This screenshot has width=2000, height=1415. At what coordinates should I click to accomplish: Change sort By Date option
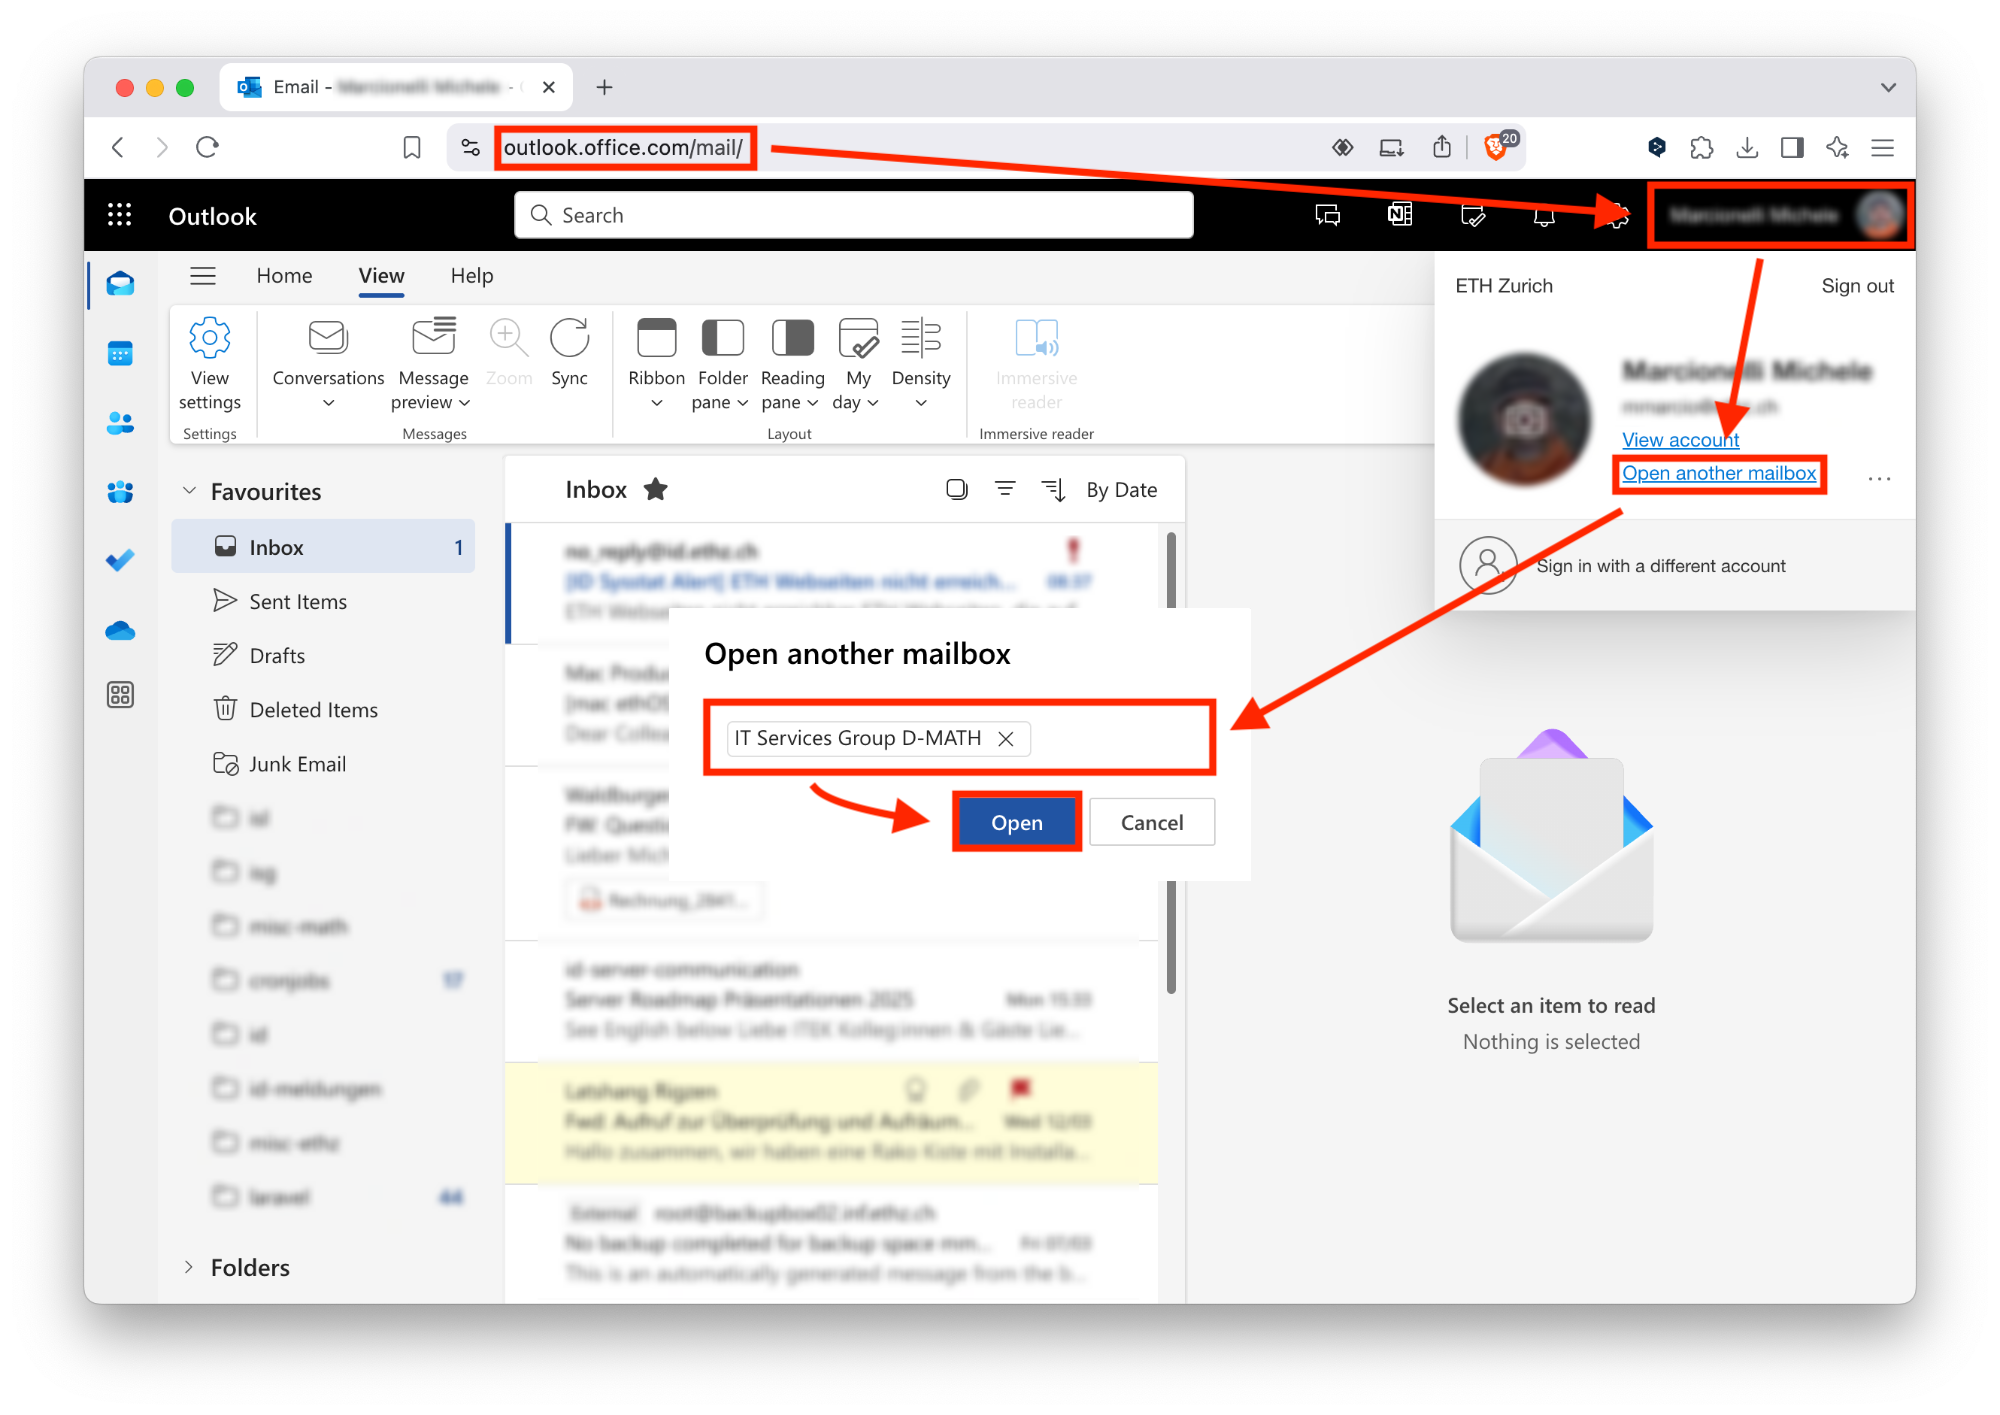(x=1121, y=490)
